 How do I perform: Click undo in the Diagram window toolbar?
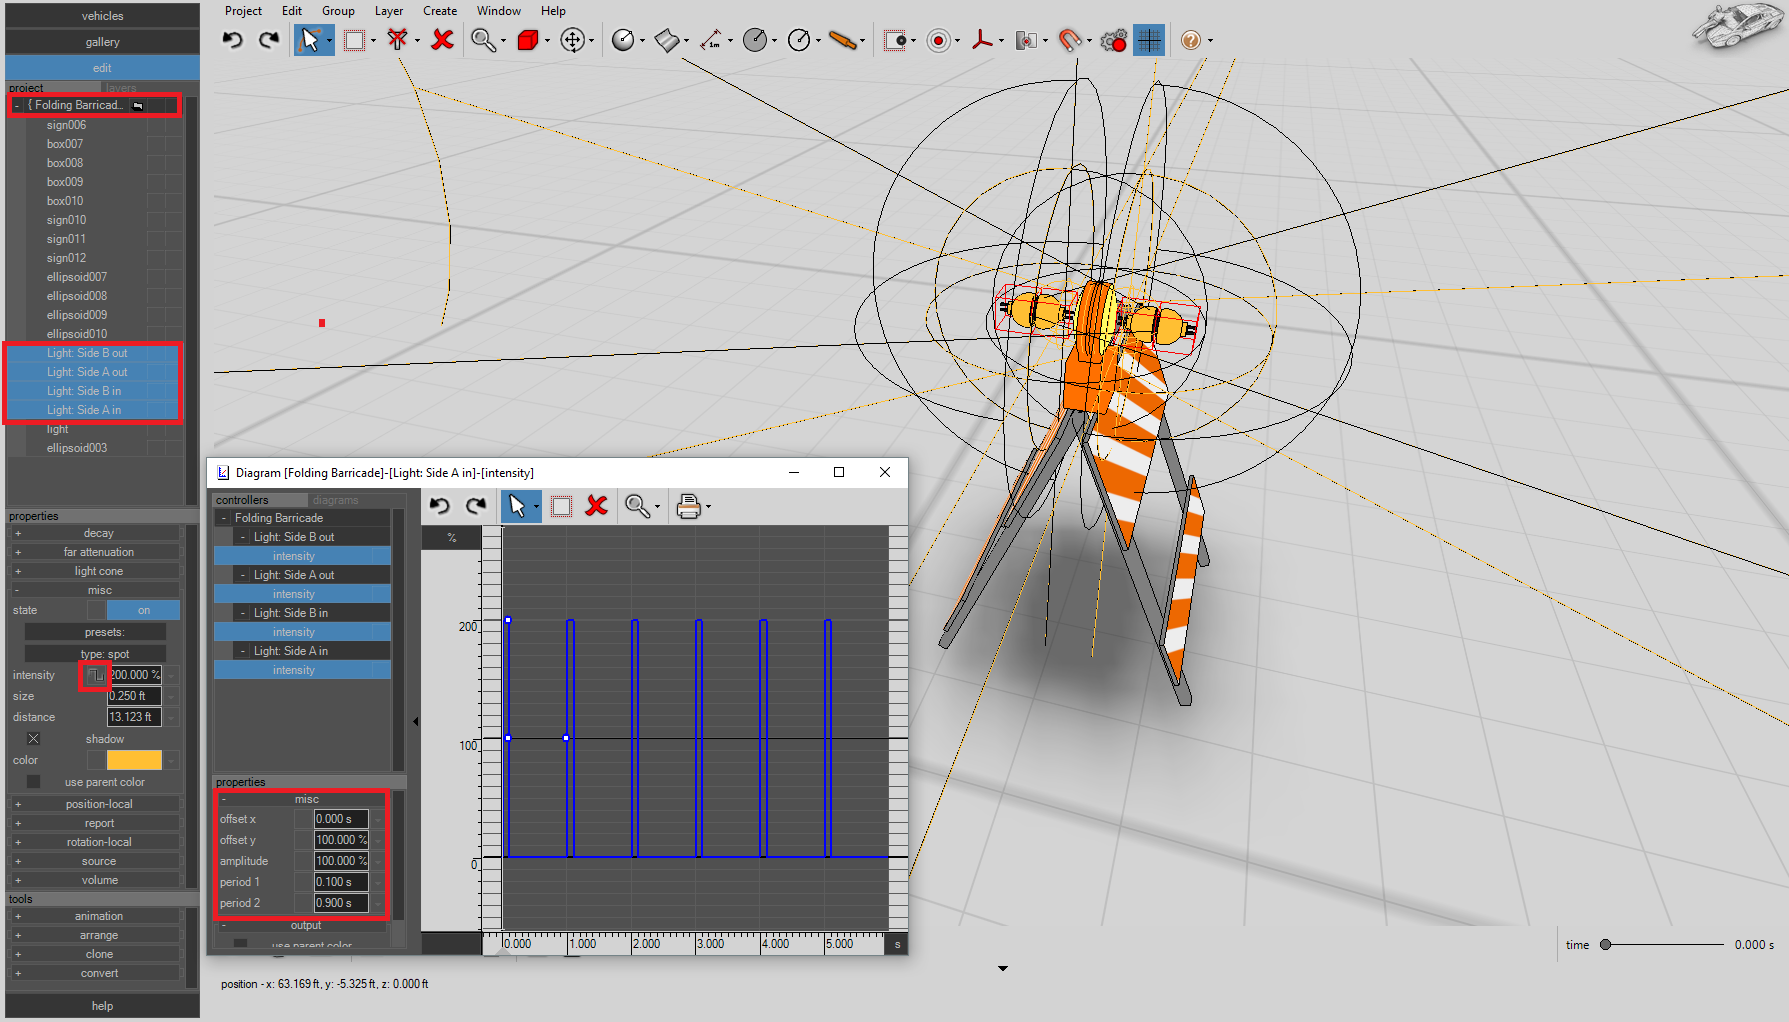(x=440, y=506)
